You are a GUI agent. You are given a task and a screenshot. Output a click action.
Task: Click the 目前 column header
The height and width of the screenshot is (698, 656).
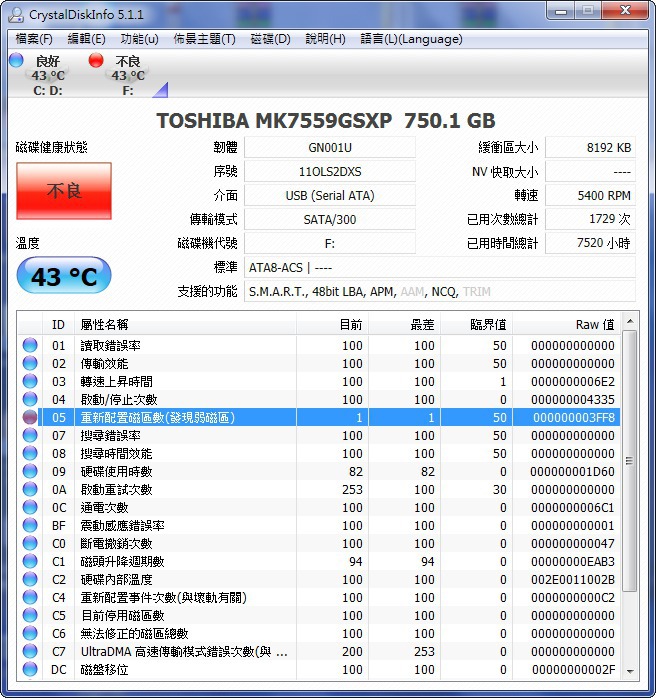[x=332, y=325]
